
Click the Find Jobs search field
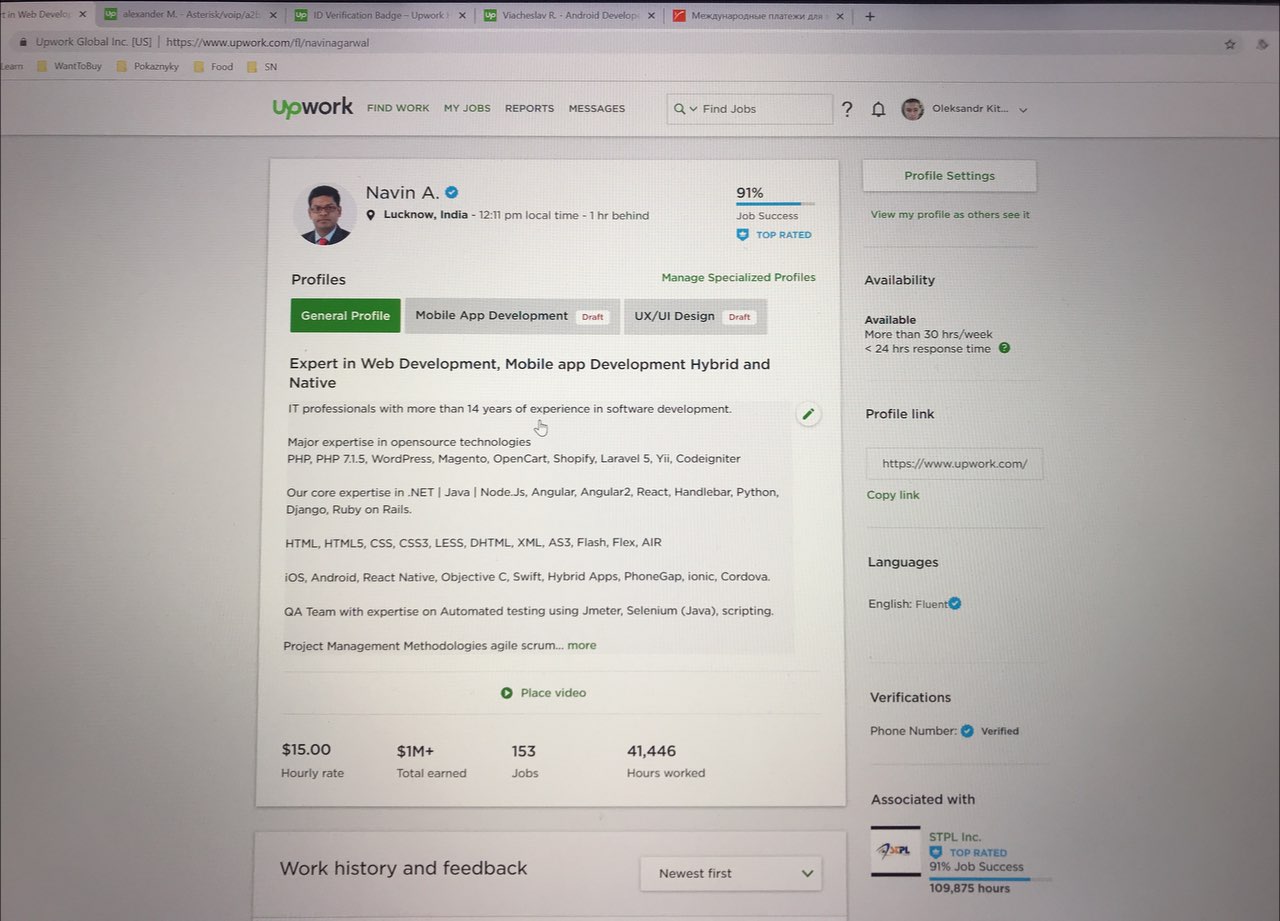[750, 109]
